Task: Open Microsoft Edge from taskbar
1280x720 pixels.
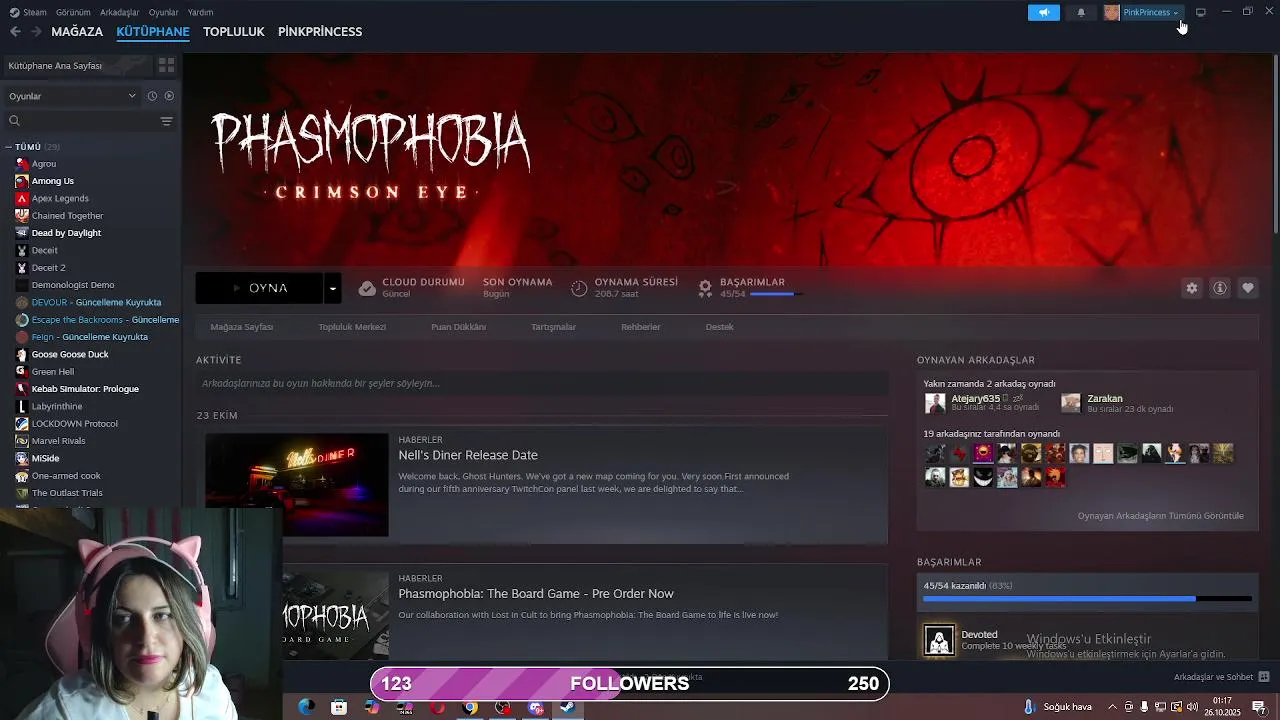Action: coord(306,707)
